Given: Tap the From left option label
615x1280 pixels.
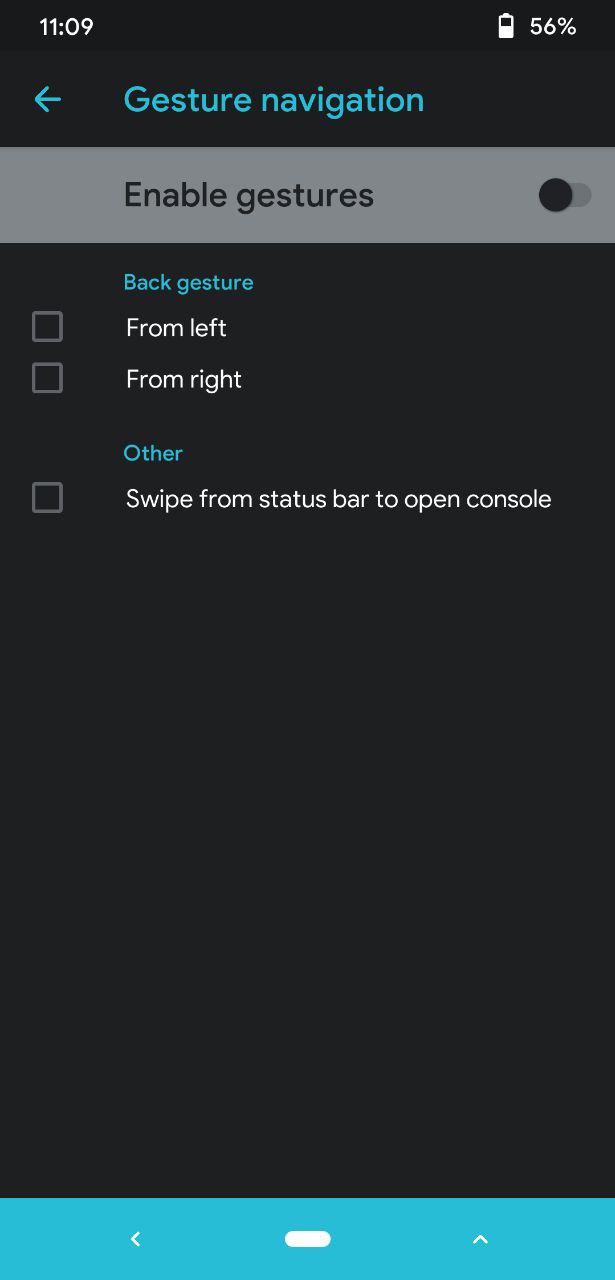Looking at the screenshot, I should [176, 328].
